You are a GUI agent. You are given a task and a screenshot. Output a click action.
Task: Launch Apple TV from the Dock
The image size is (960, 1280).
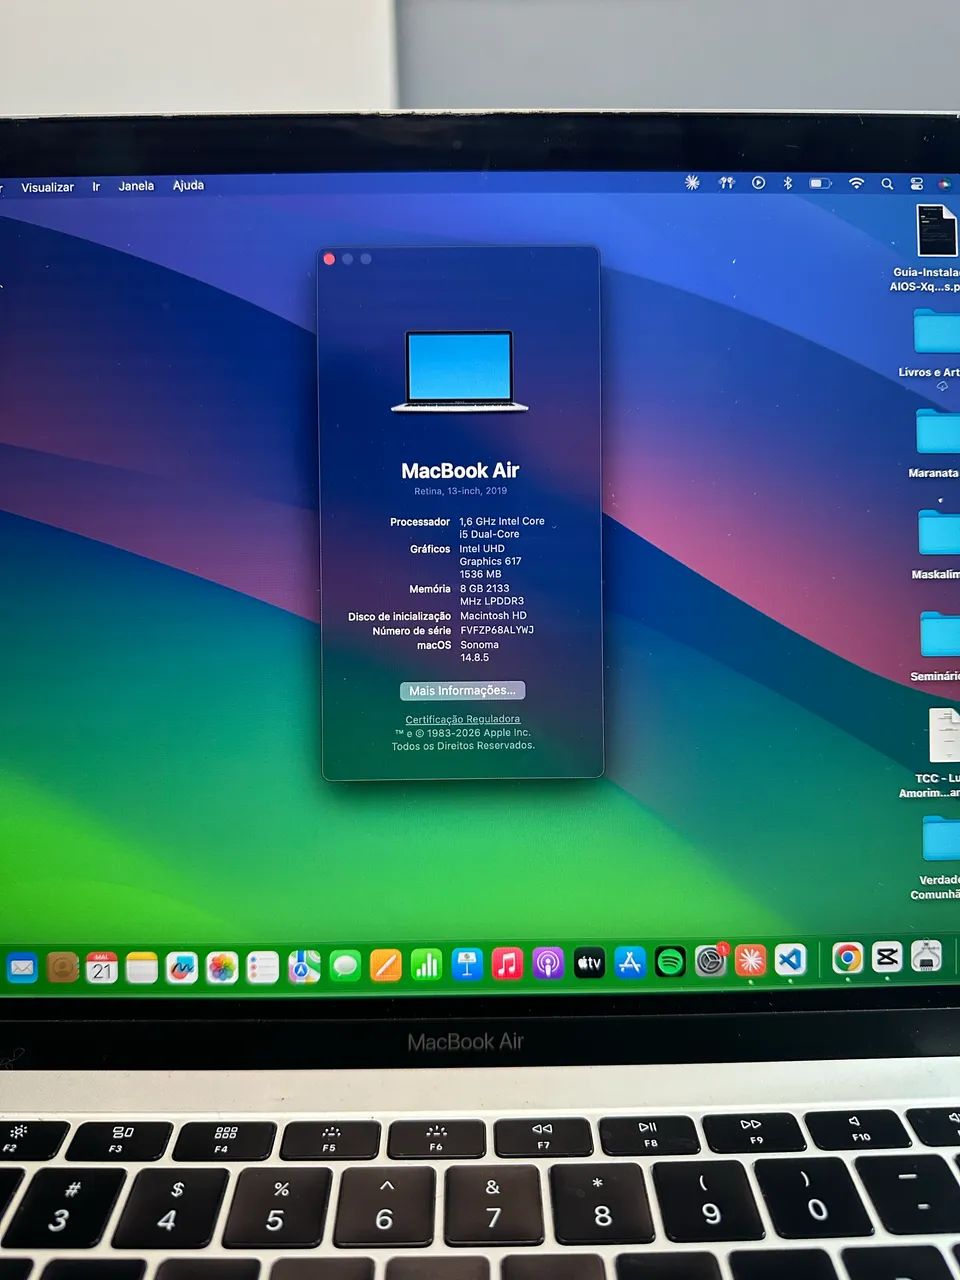[589, 963]
